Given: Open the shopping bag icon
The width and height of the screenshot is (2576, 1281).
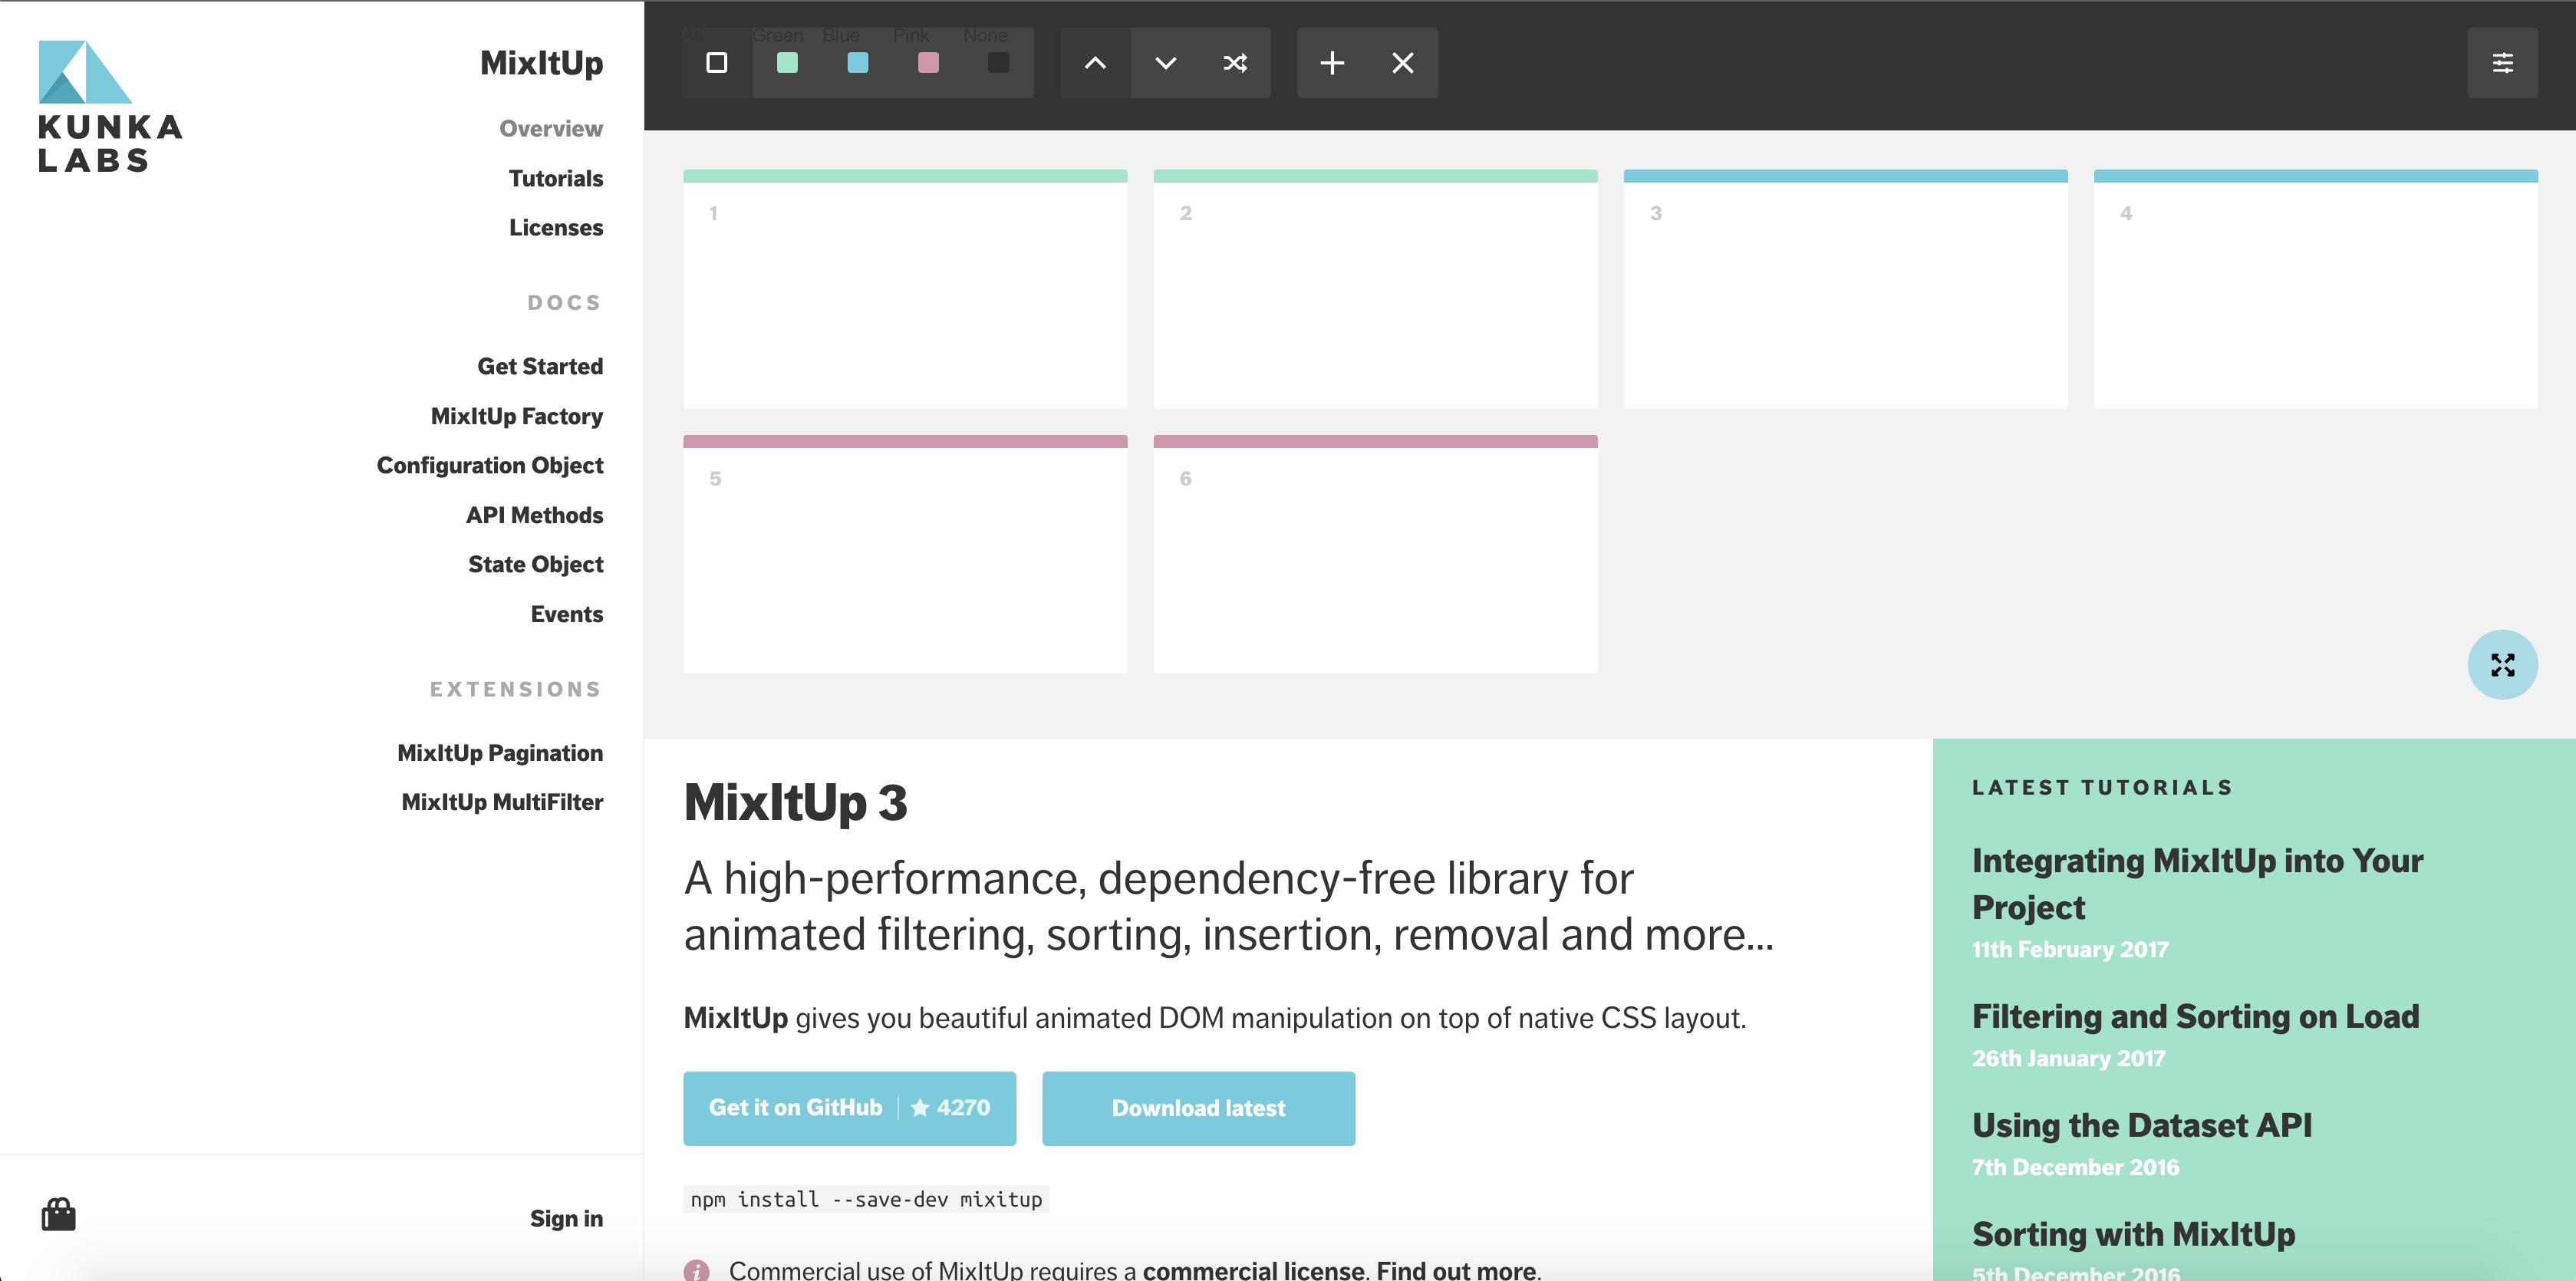Looking at the screenshot, I should point(59,1215).
